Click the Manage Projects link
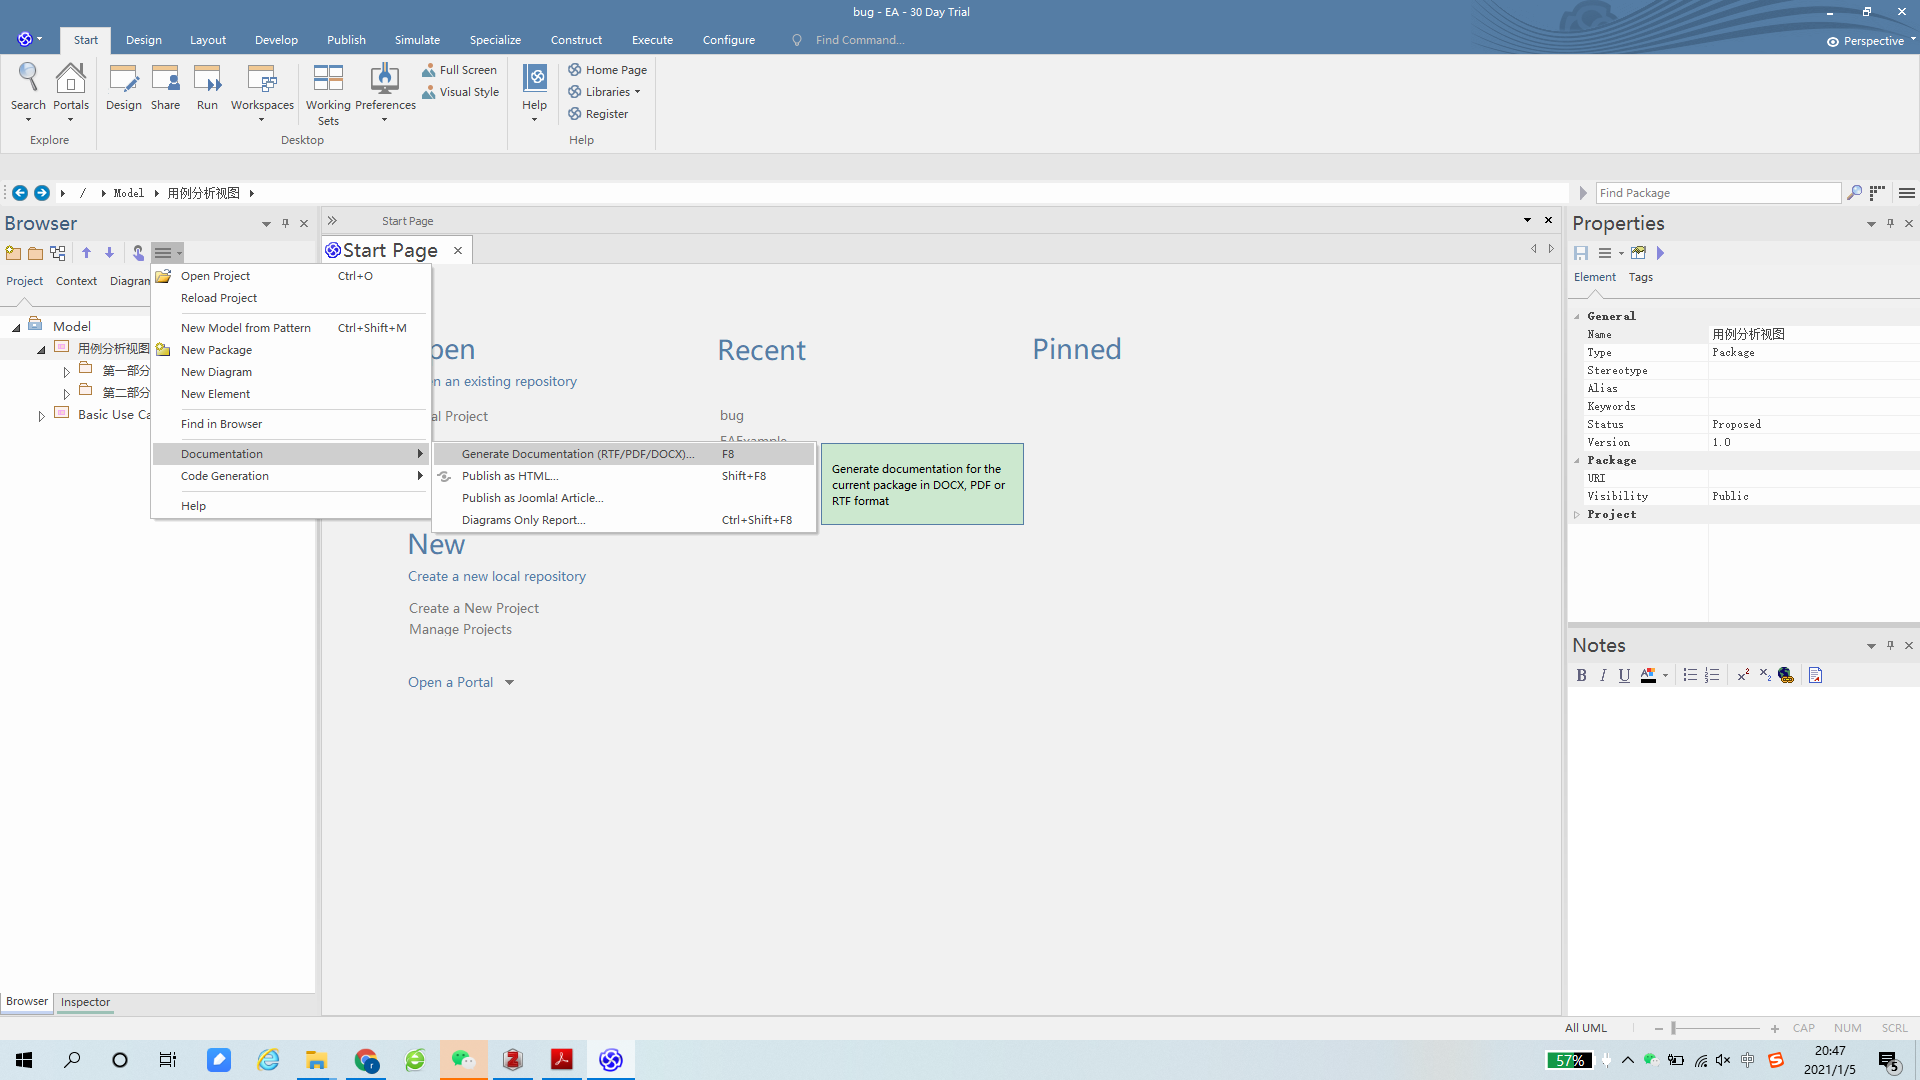The height and width of the screenshot is (1080, 1920). (460, 630)
